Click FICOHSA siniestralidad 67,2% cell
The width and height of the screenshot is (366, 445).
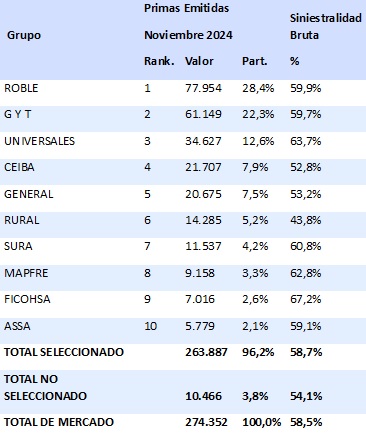[x=305, y=299]
